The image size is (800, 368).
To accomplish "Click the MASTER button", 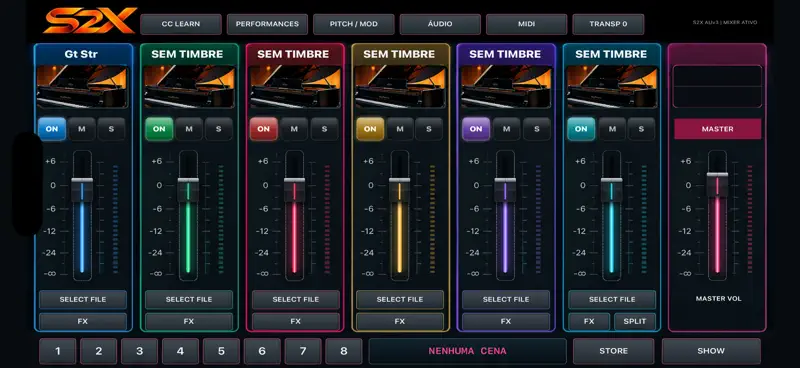I will pos(717,129).
